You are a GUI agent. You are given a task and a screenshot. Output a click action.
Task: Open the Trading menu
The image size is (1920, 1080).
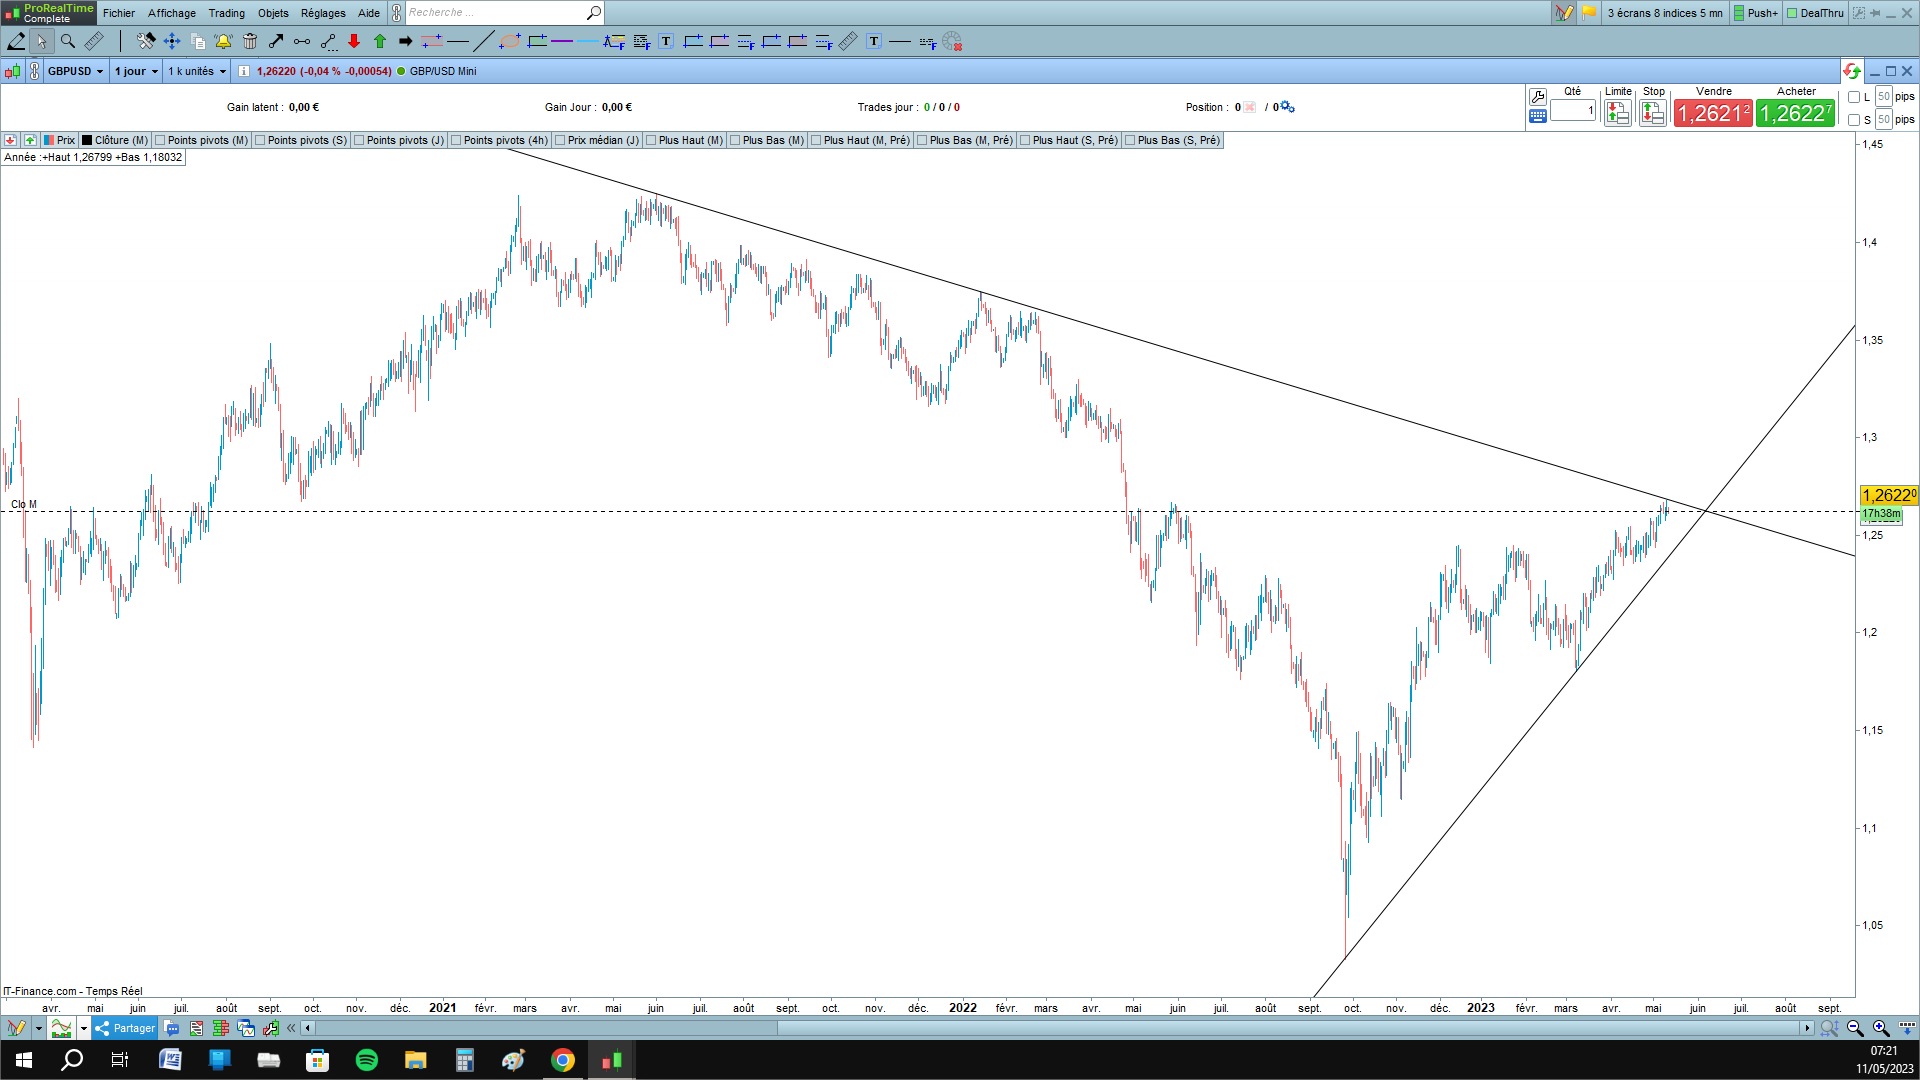point(226,13)
